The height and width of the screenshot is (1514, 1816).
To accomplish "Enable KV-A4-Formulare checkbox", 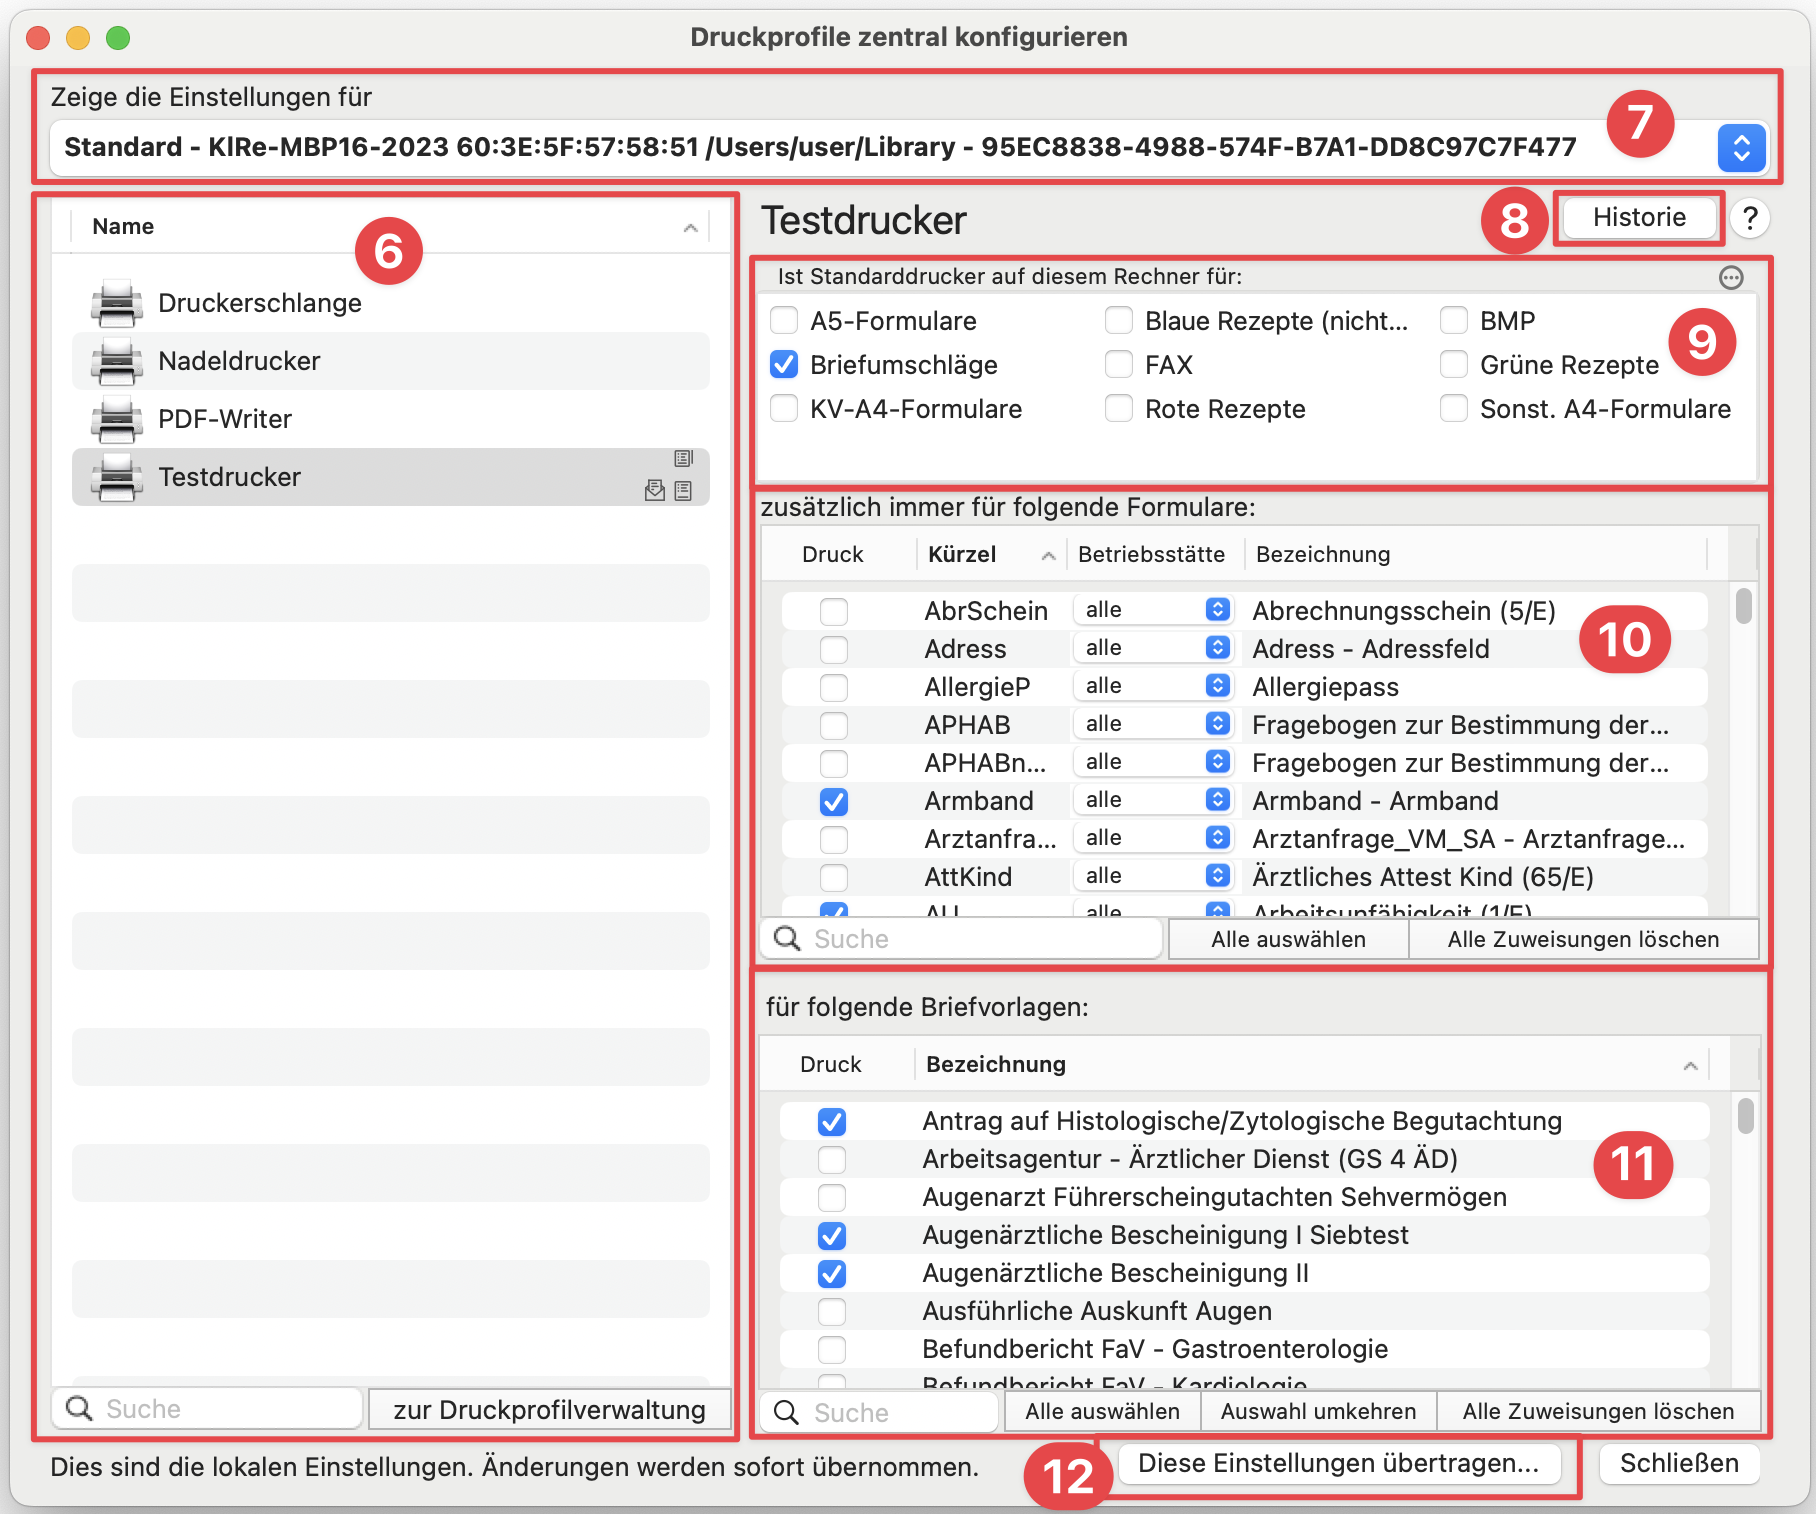I will (x=784, y=408).
